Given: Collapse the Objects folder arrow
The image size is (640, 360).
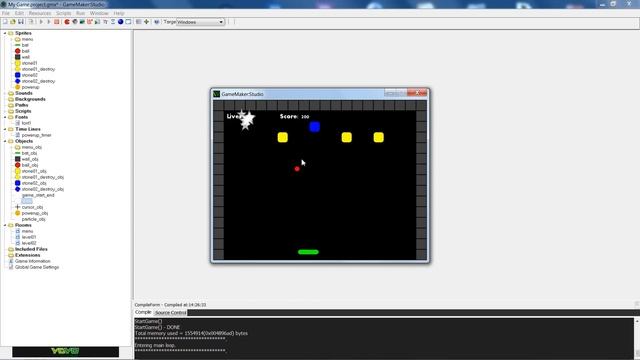Looking at the screenshot, I should tap(5, 141).
